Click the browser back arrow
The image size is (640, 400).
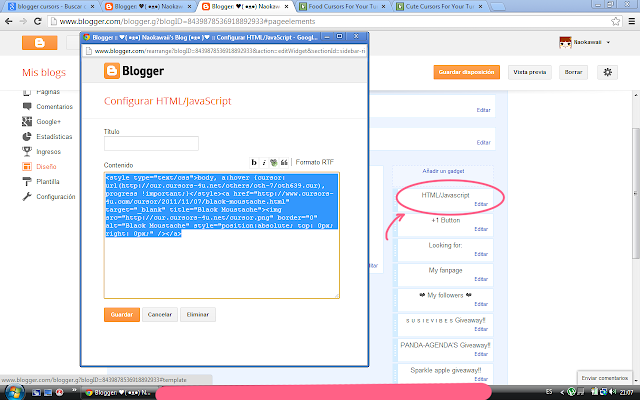point(9,22)
